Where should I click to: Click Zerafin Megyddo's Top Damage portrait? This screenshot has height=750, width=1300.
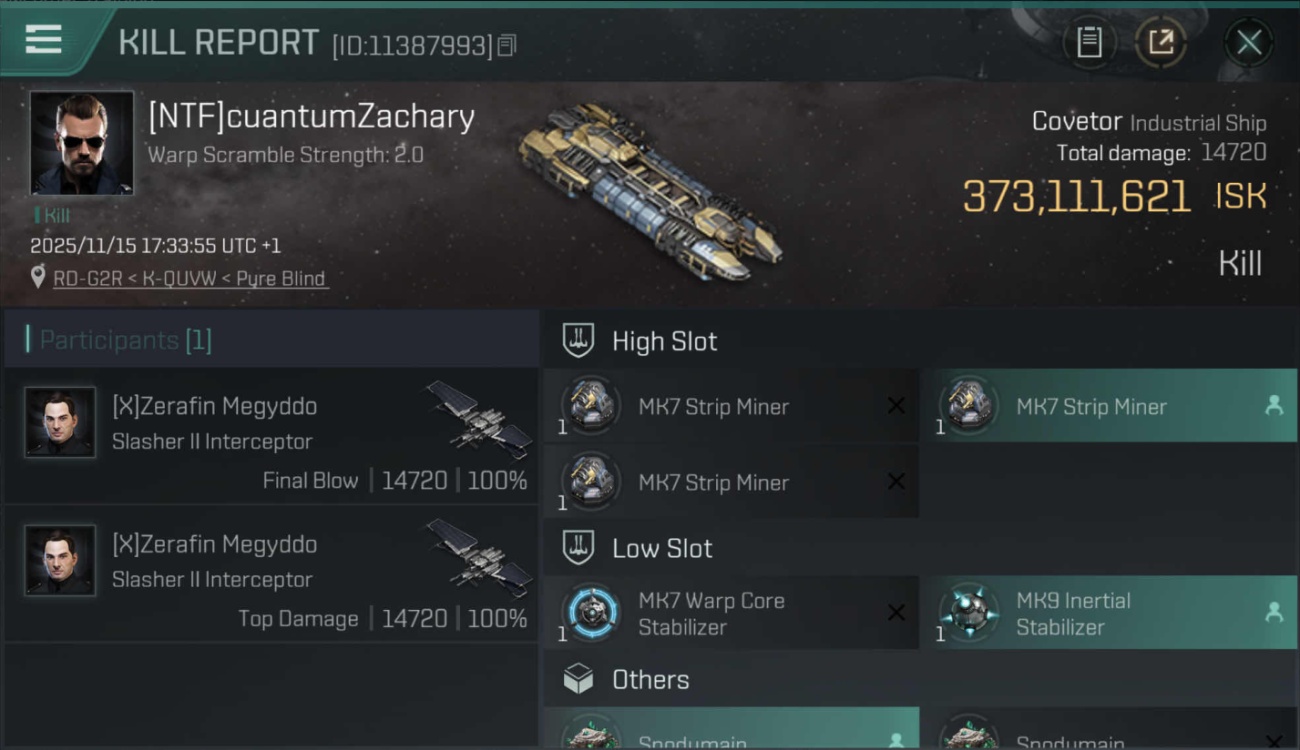click(60, 561)
